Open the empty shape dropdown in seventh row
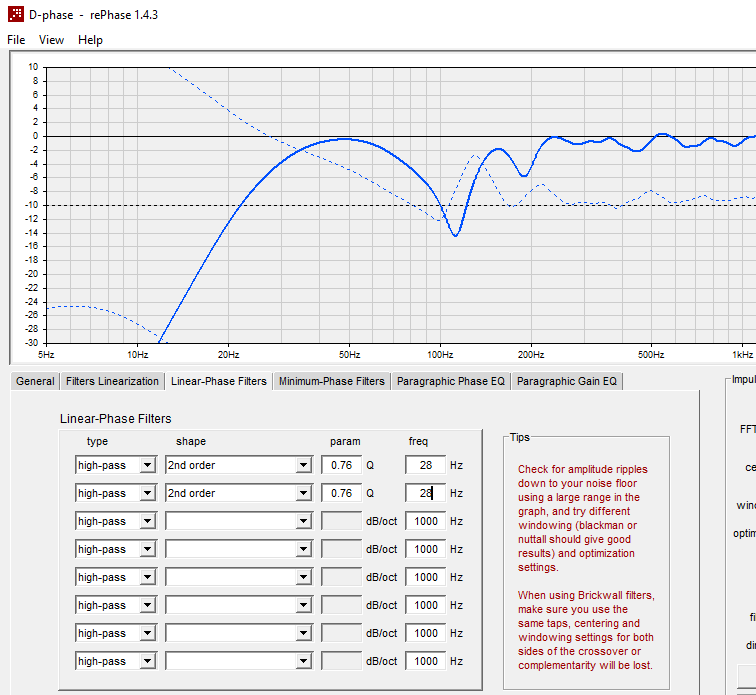This screenshot has width=756, height=695. 239,633
